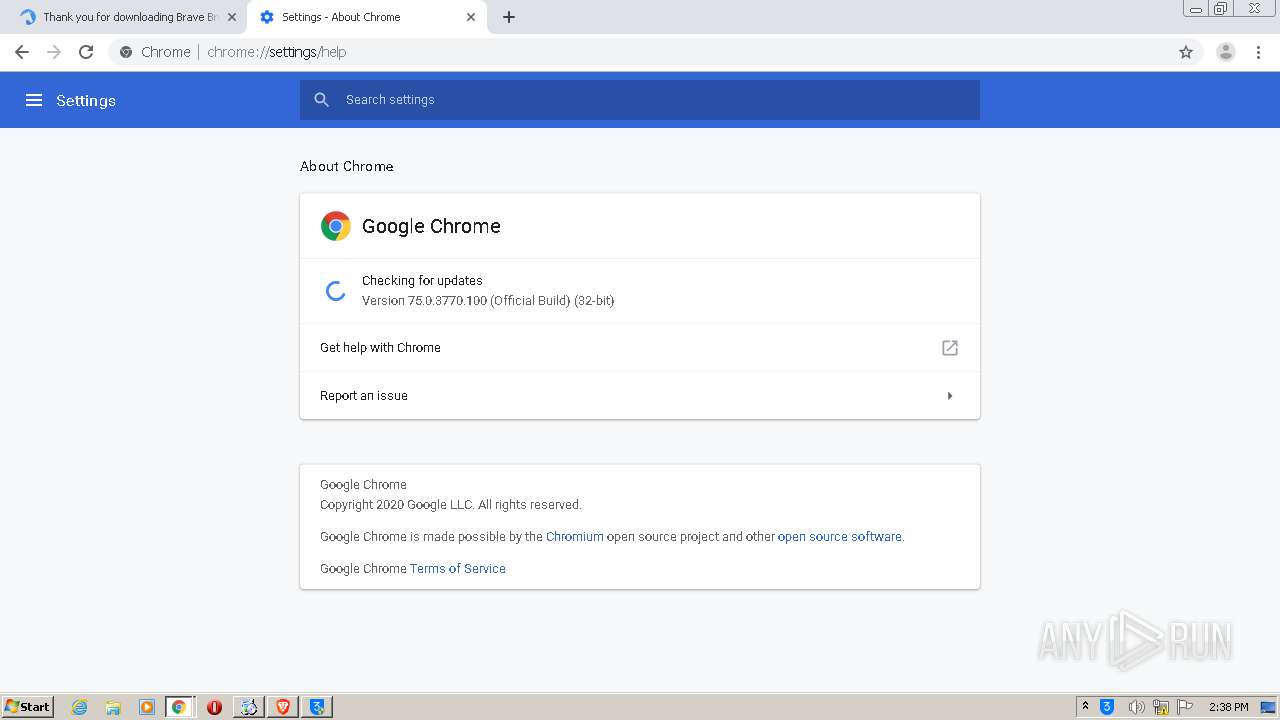The width and height of the screenshot is (1280, 720).
Task: Open Get help with Chrome
Action: click(640, 348)
